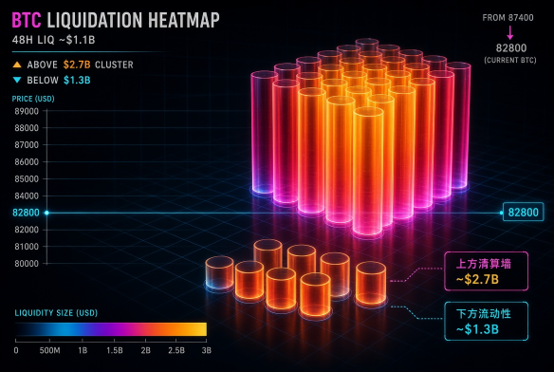Click the '48H LIQ ~$1.1B' subtitle
This screenshot has width=554, height=372.
point(53,40)
